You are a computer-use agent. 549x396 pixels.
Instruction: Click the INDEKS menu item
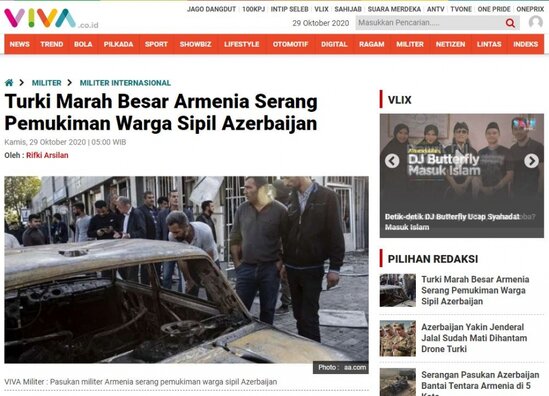coord(525,44)
